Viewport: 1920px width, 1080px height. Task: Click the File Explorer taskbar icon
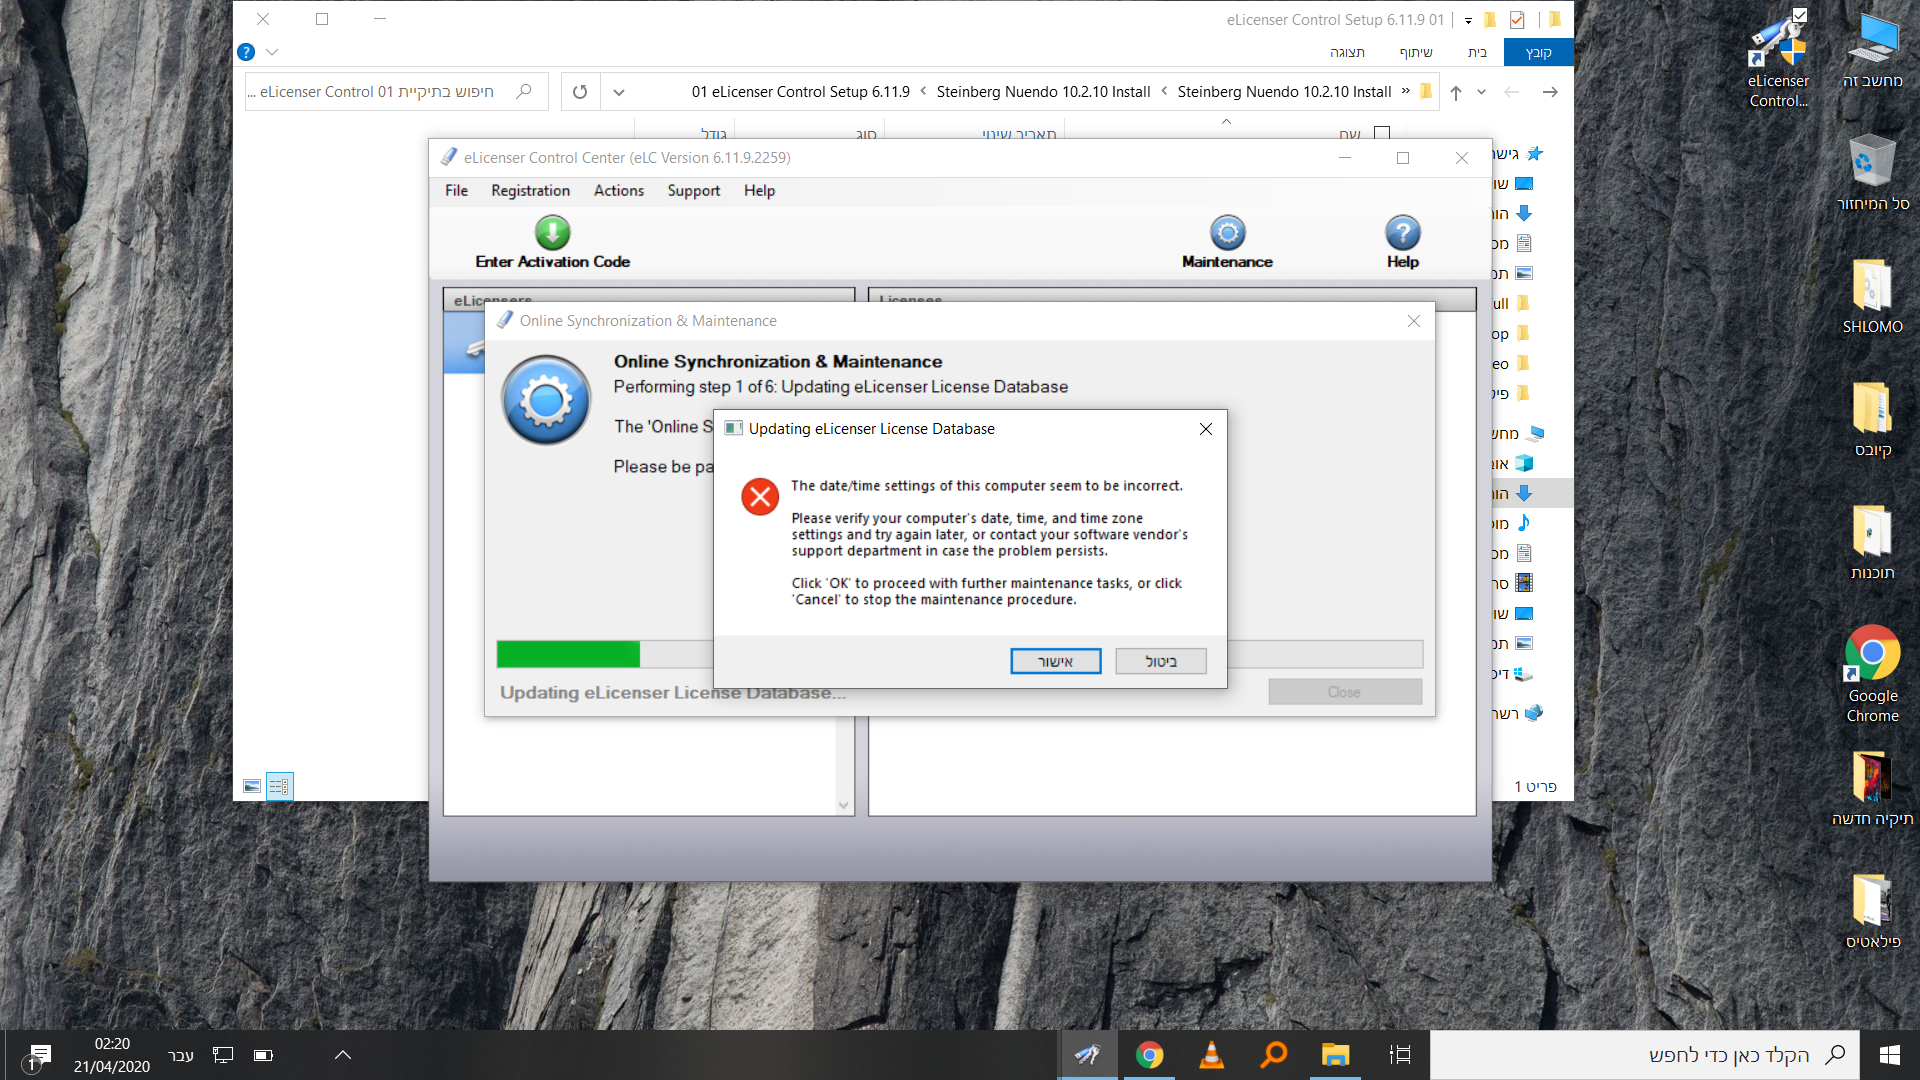click(1335, 1055)
